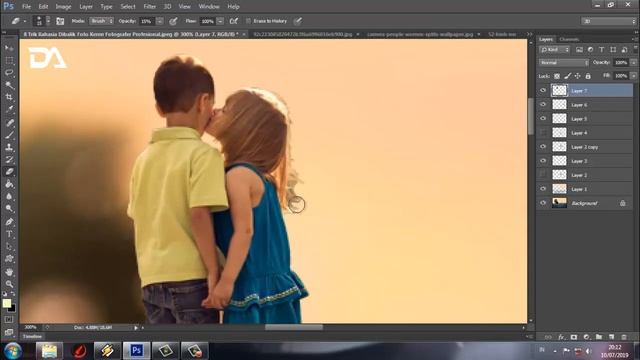Select the Magic Wand tool
The image size is (640, 360).
pos(9,85)
